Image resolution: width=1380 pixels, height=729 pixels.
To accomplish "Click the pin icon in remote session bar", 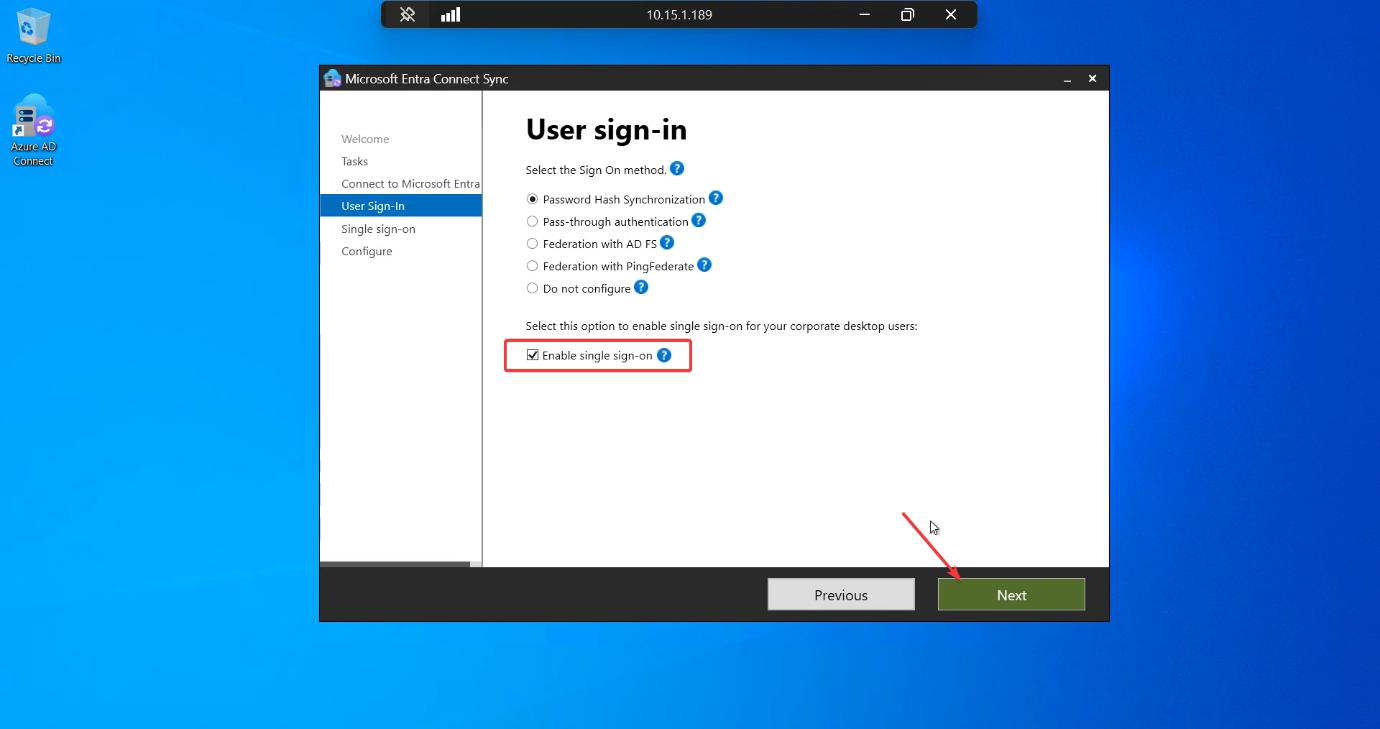I will coord(407,15).
